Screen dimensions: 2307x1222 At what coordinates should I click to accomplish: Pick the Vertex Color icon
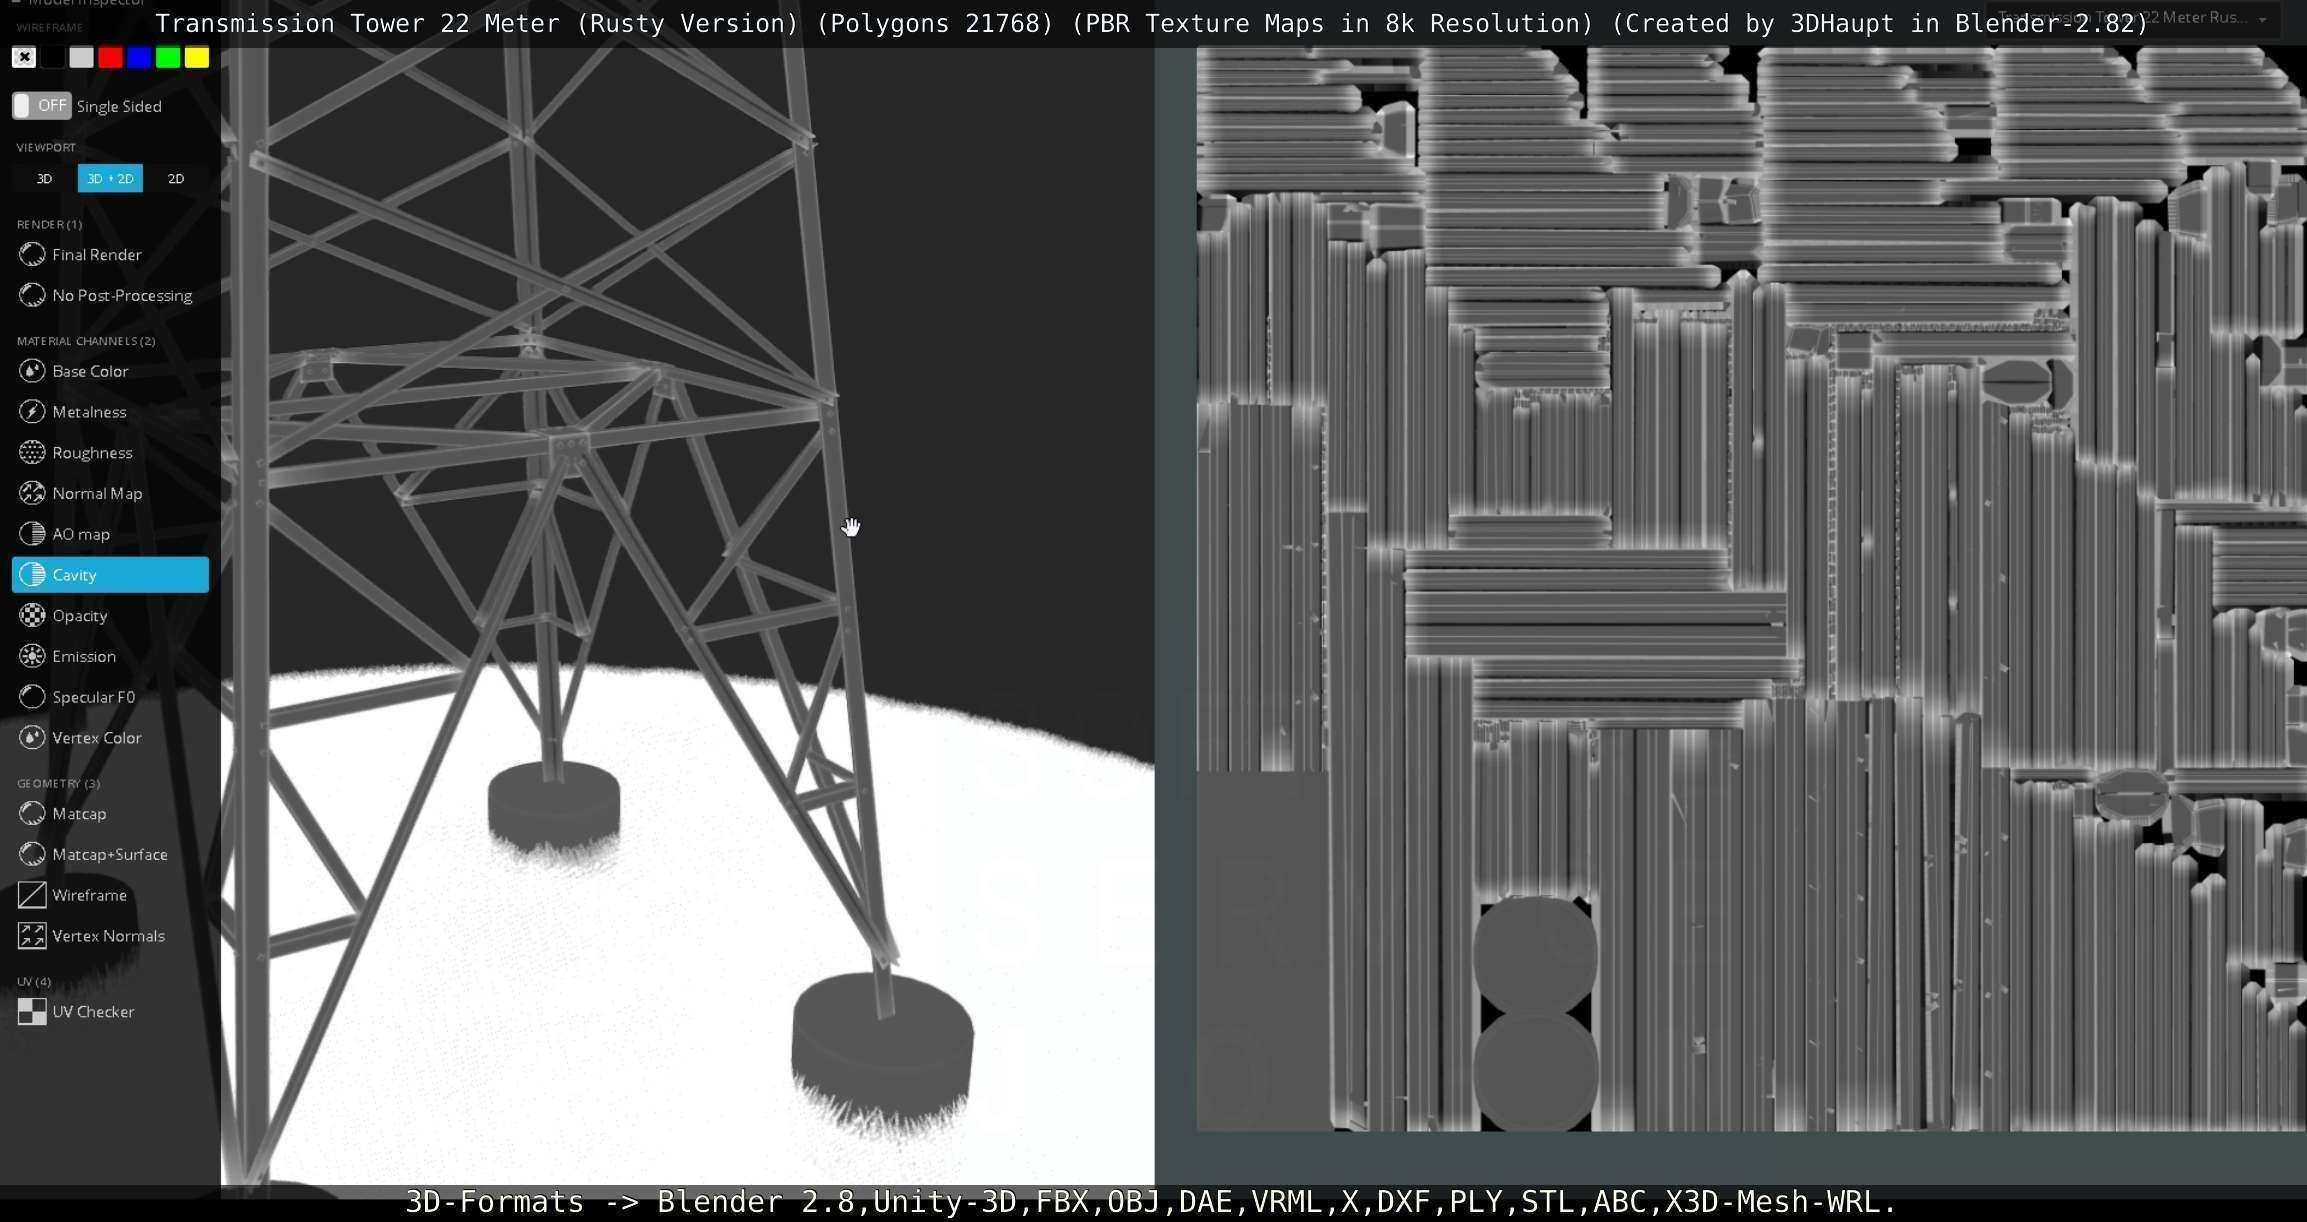tap(32, 738)
